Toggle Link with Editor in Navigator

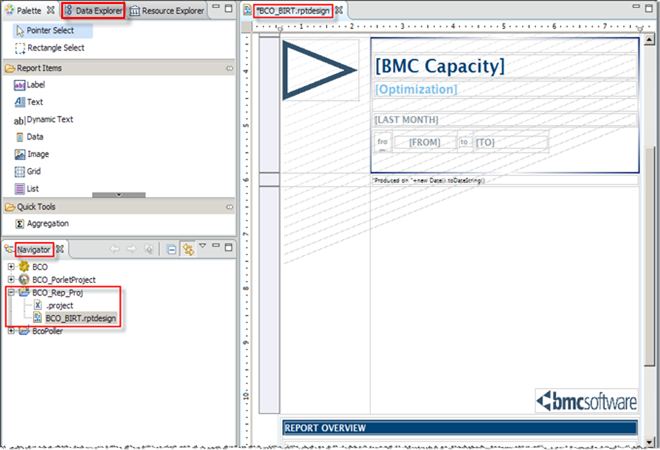coord(188,250)
